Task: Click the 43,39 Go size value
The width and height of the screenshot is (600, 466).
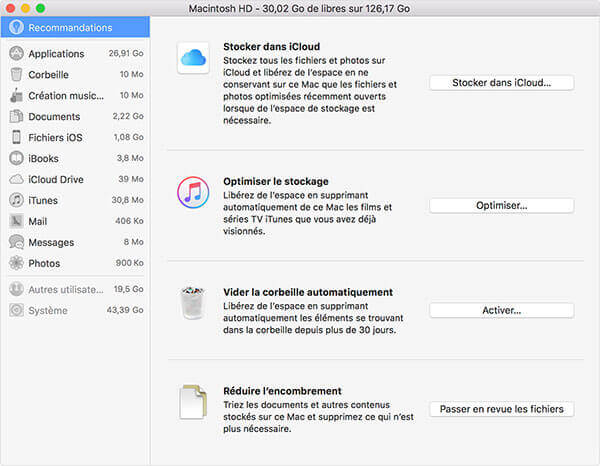Action: [125, 310]
